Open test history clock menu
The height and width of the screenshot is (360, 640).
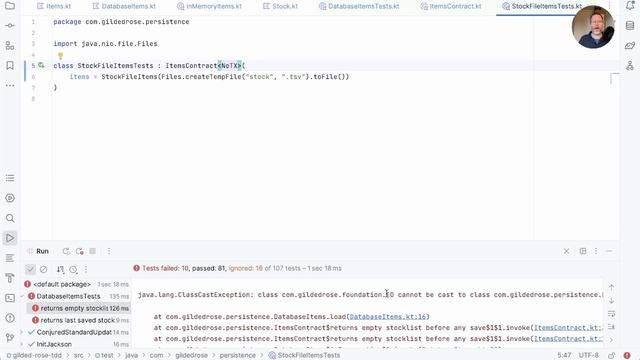[73, 269]
